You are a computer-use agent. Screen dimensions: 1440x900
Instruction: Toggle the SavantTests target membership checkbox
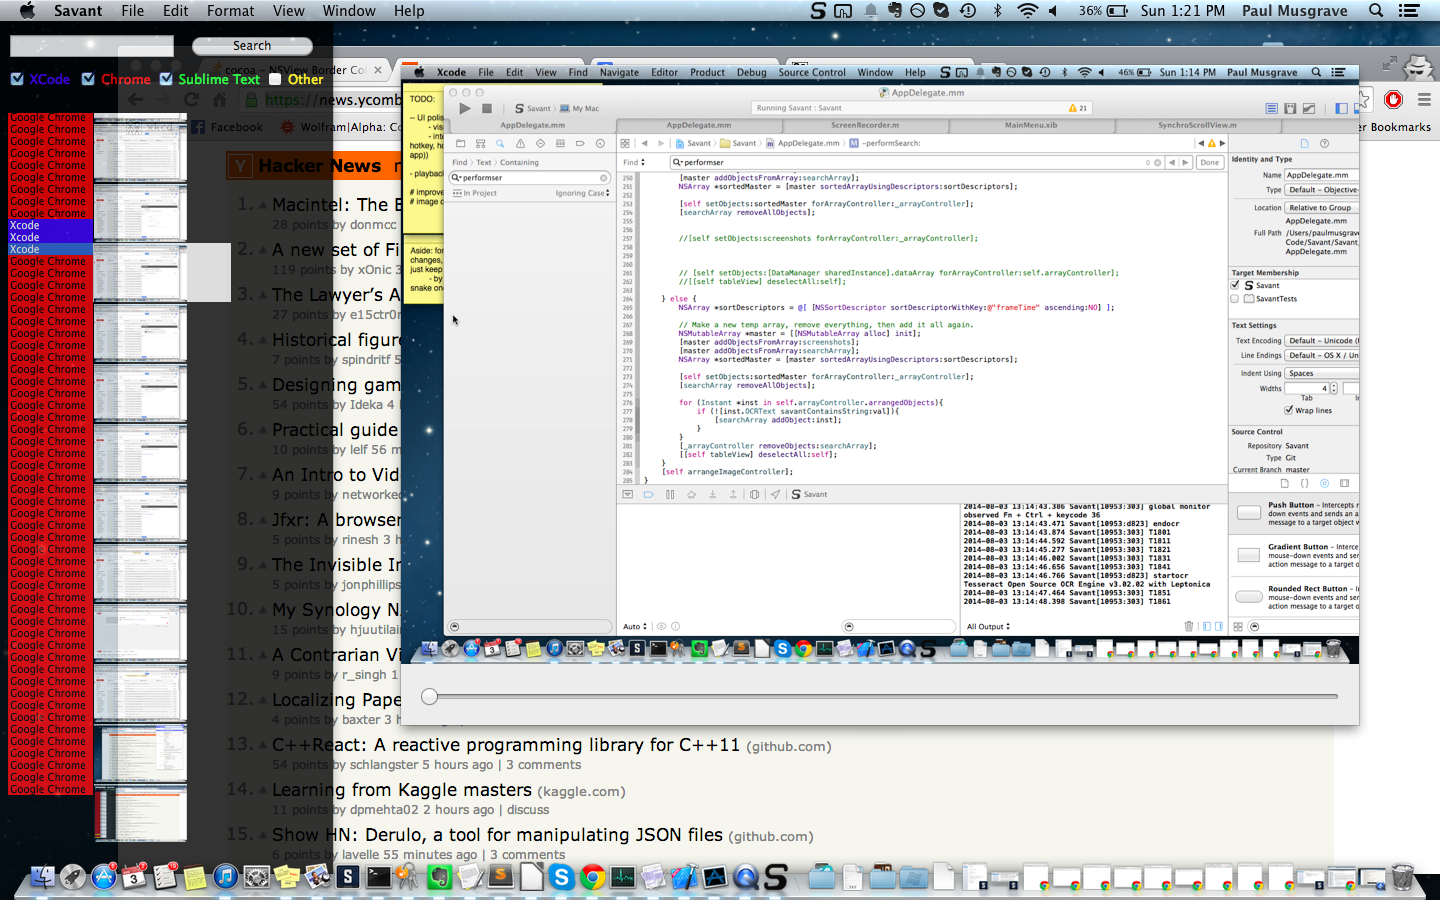1235,298
